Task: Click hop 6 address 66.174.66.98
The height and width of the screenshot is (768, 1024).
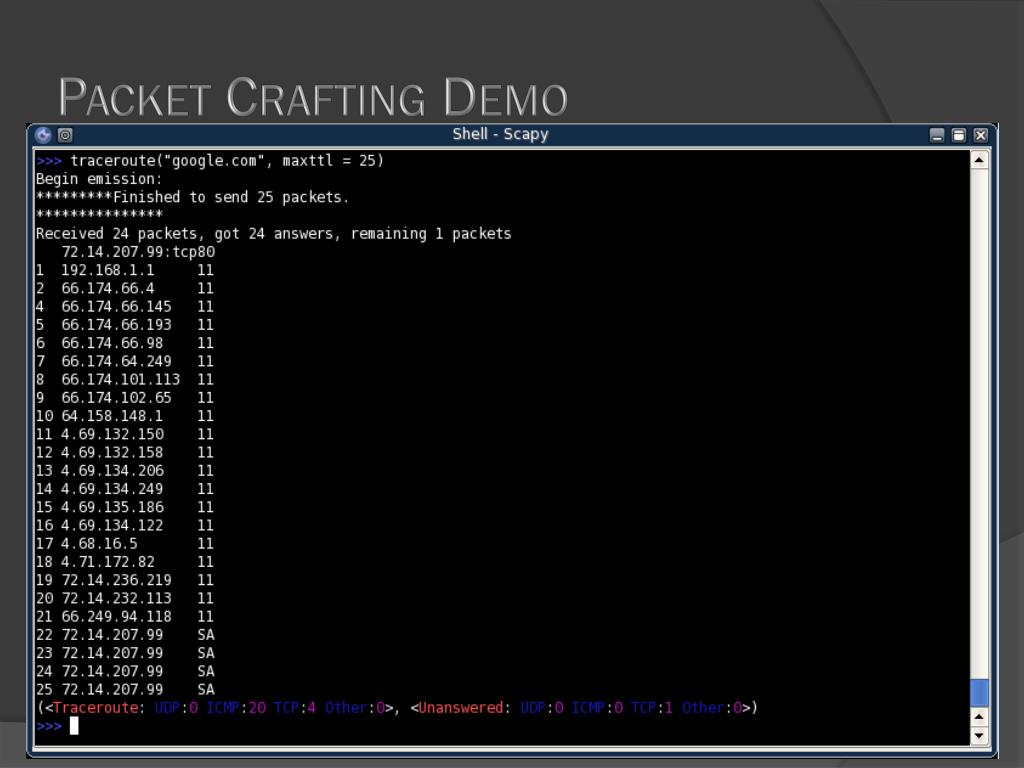Action: (x=112, y=344)
